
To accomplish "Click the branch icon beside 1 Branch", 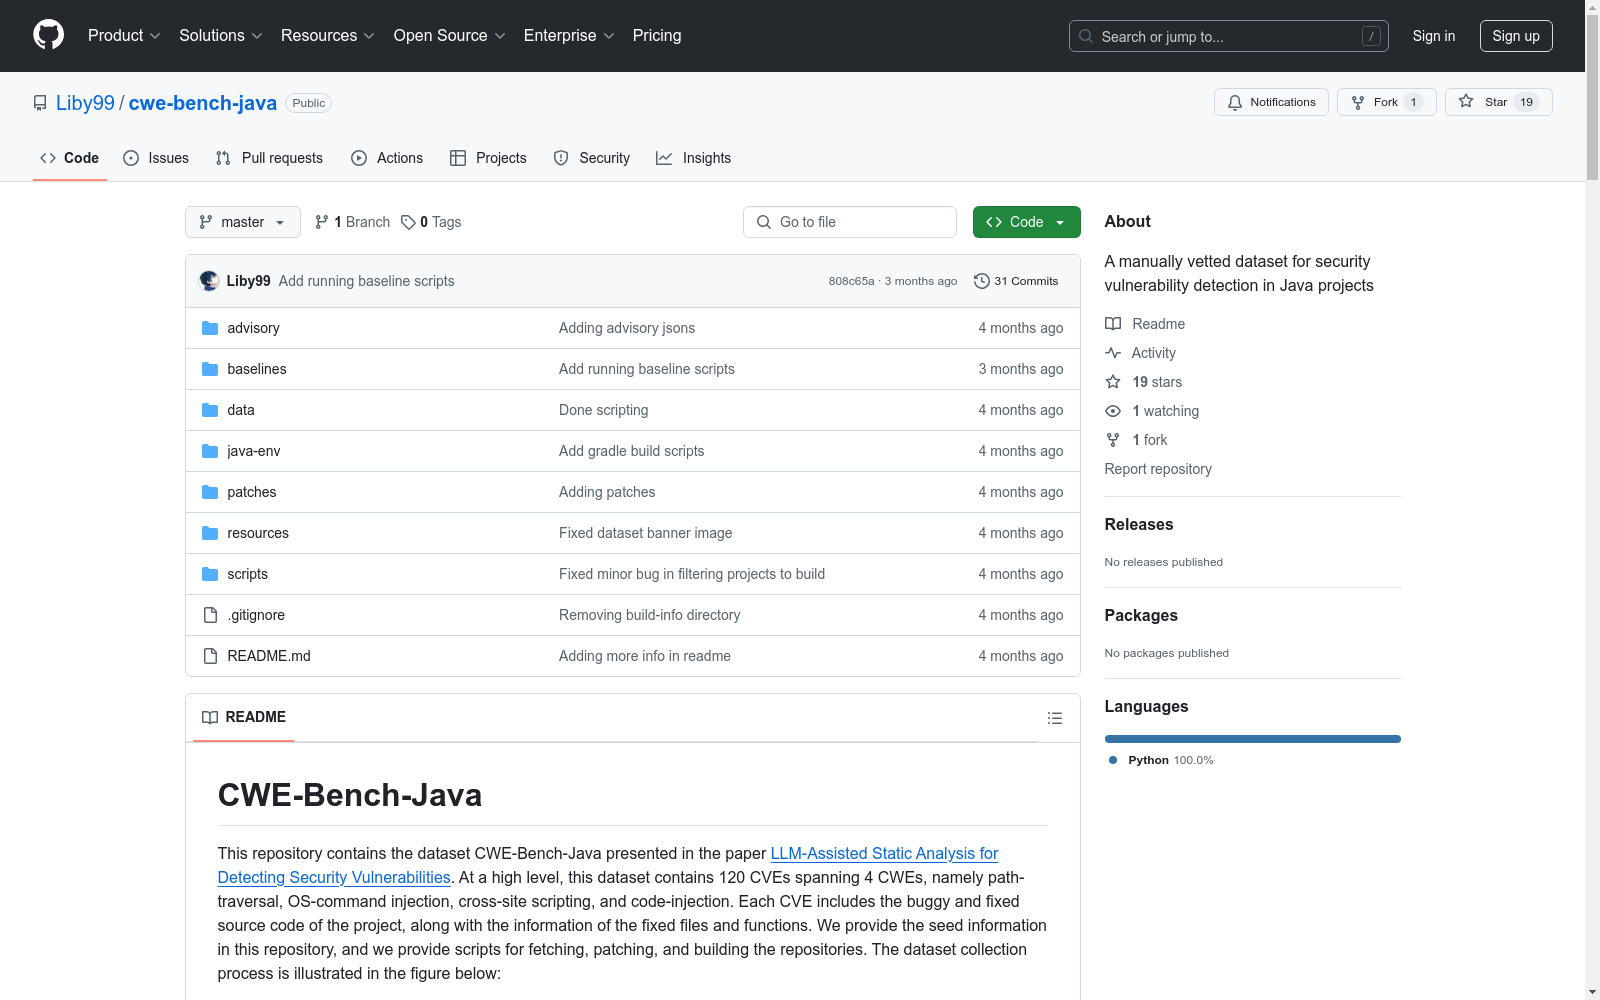I will pyautogui.click(x=322, y=222).
